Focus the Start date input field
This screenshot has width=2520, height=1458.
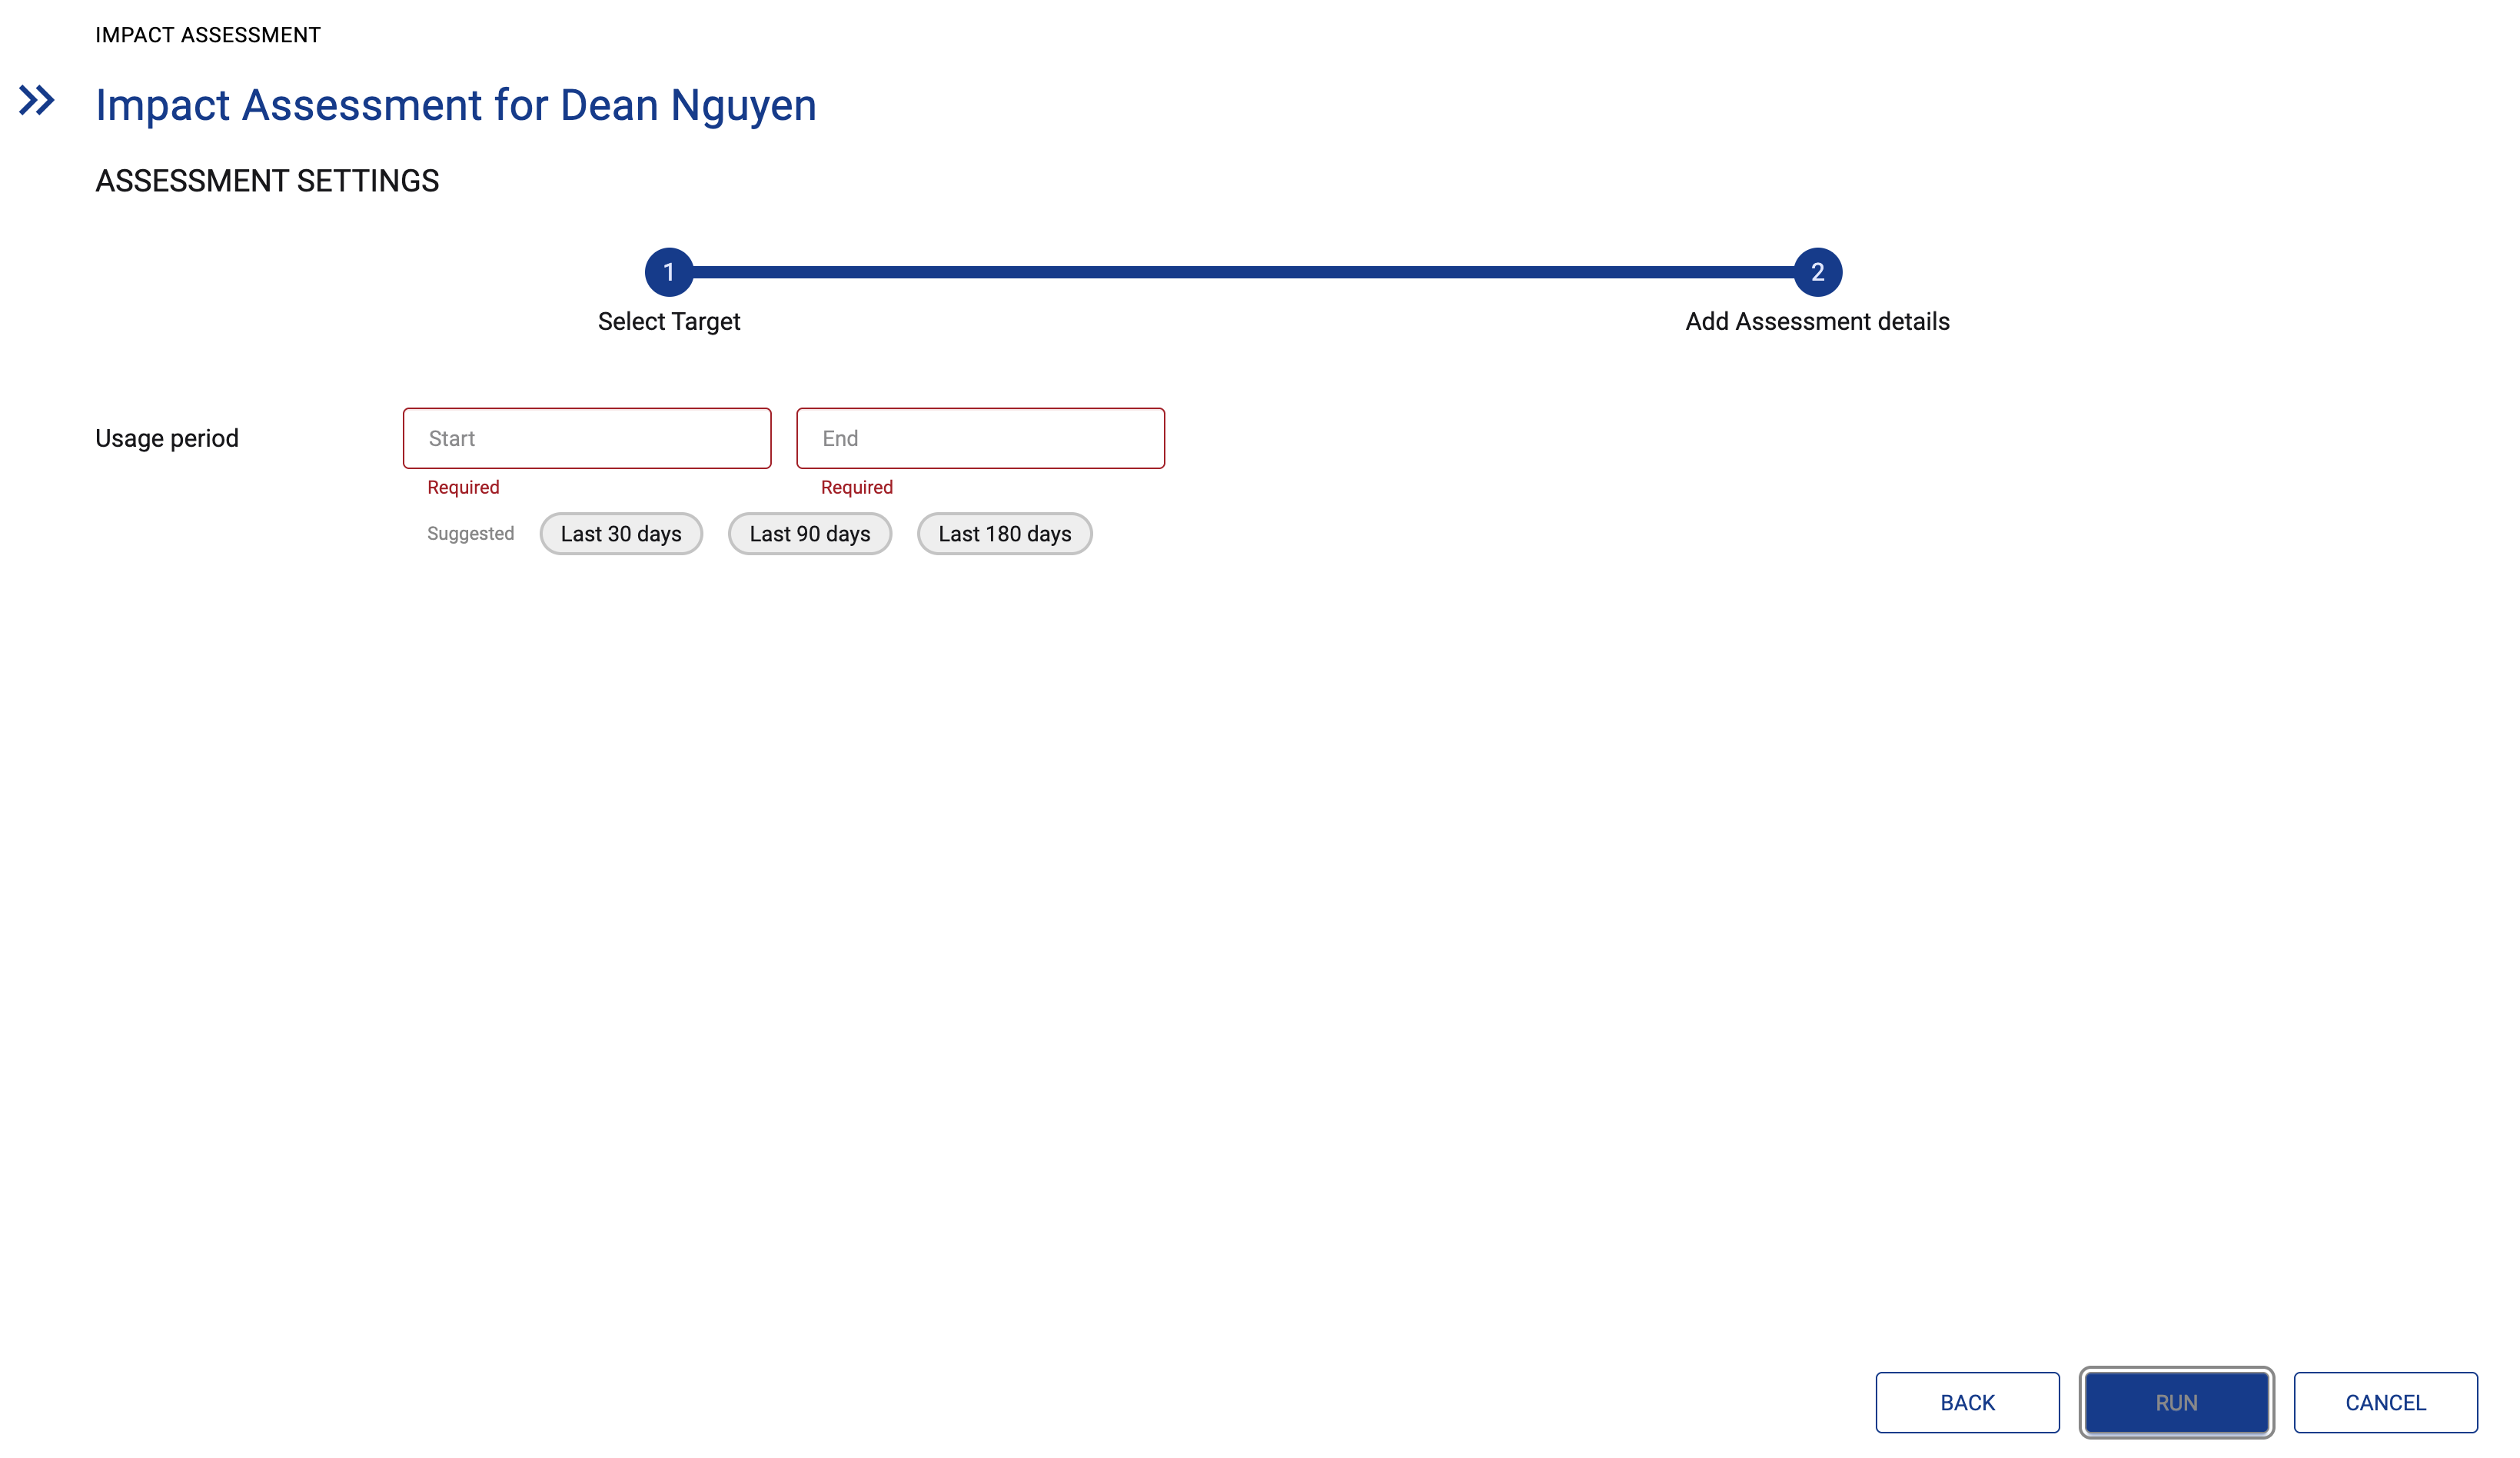587,438
